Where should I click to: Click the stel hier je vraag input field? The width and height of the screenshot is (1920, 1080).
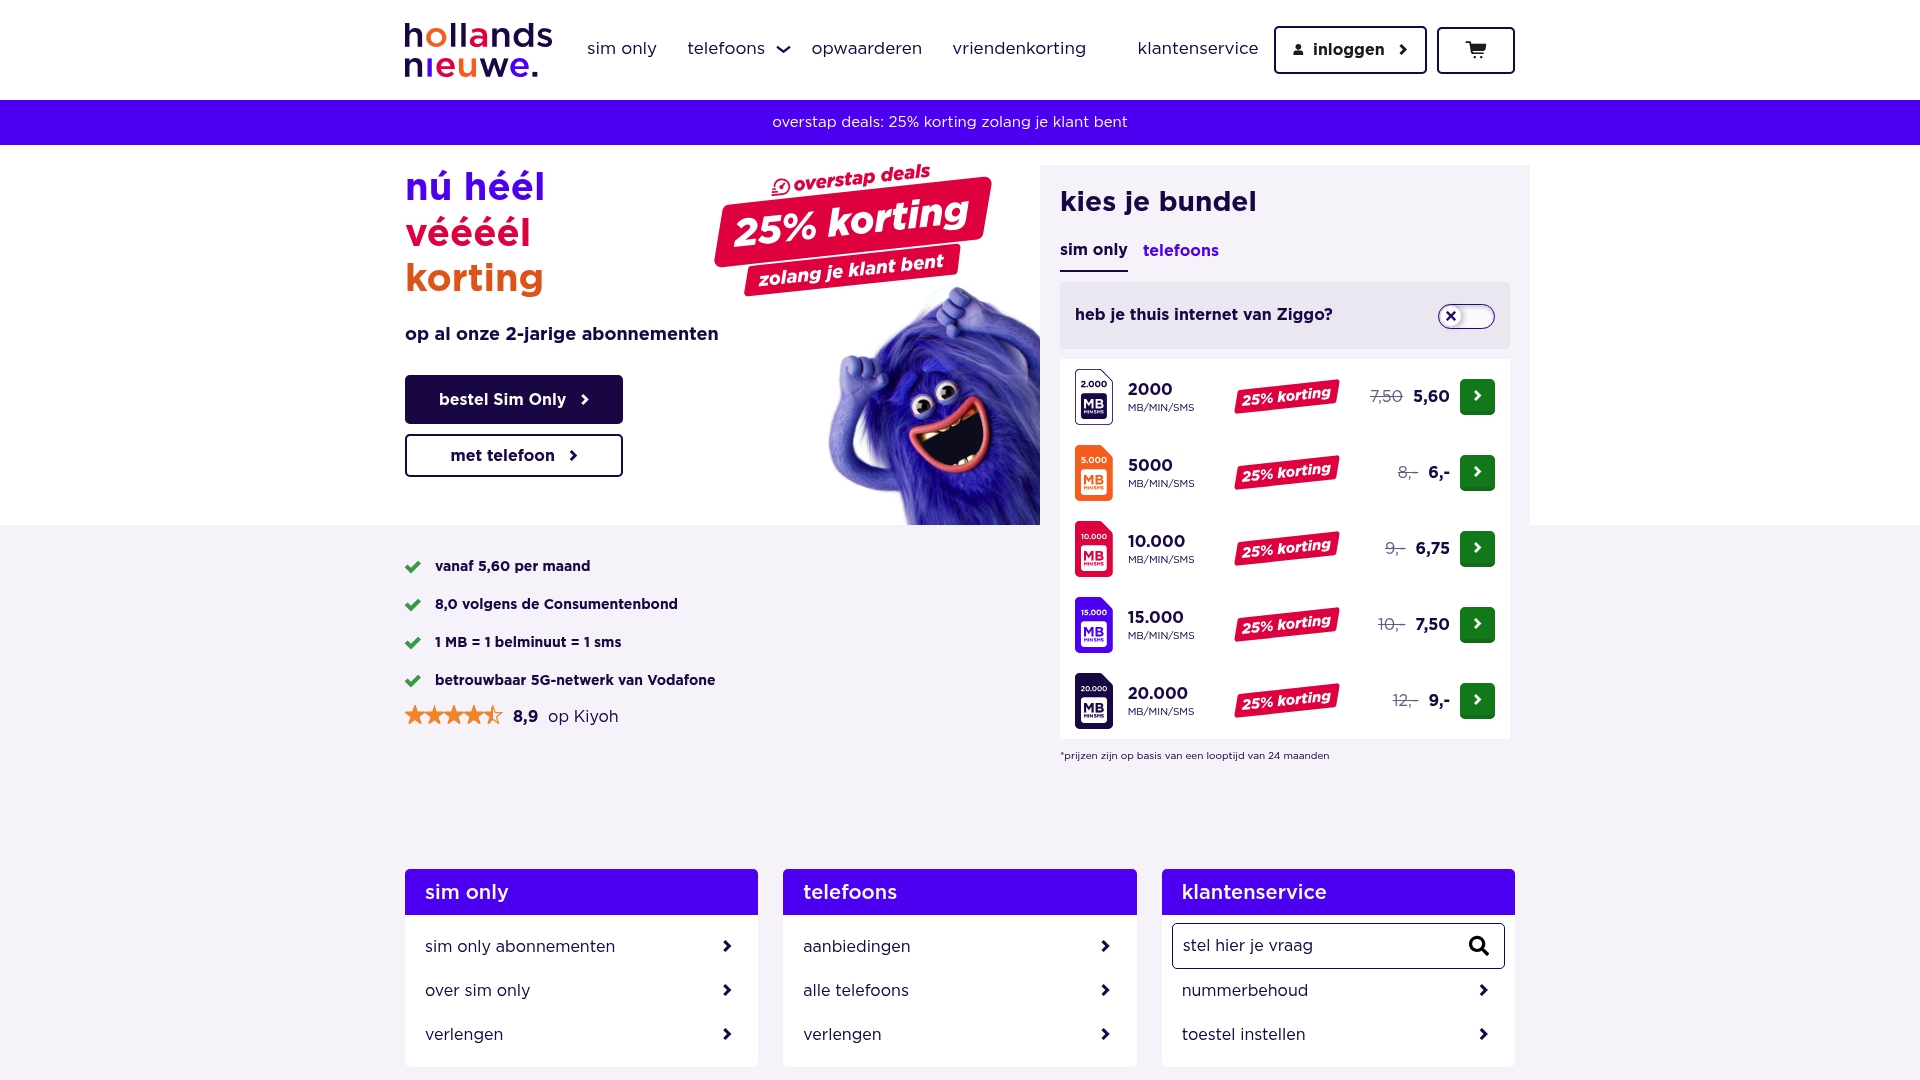pyautogui.click(x=1310, y=945)
